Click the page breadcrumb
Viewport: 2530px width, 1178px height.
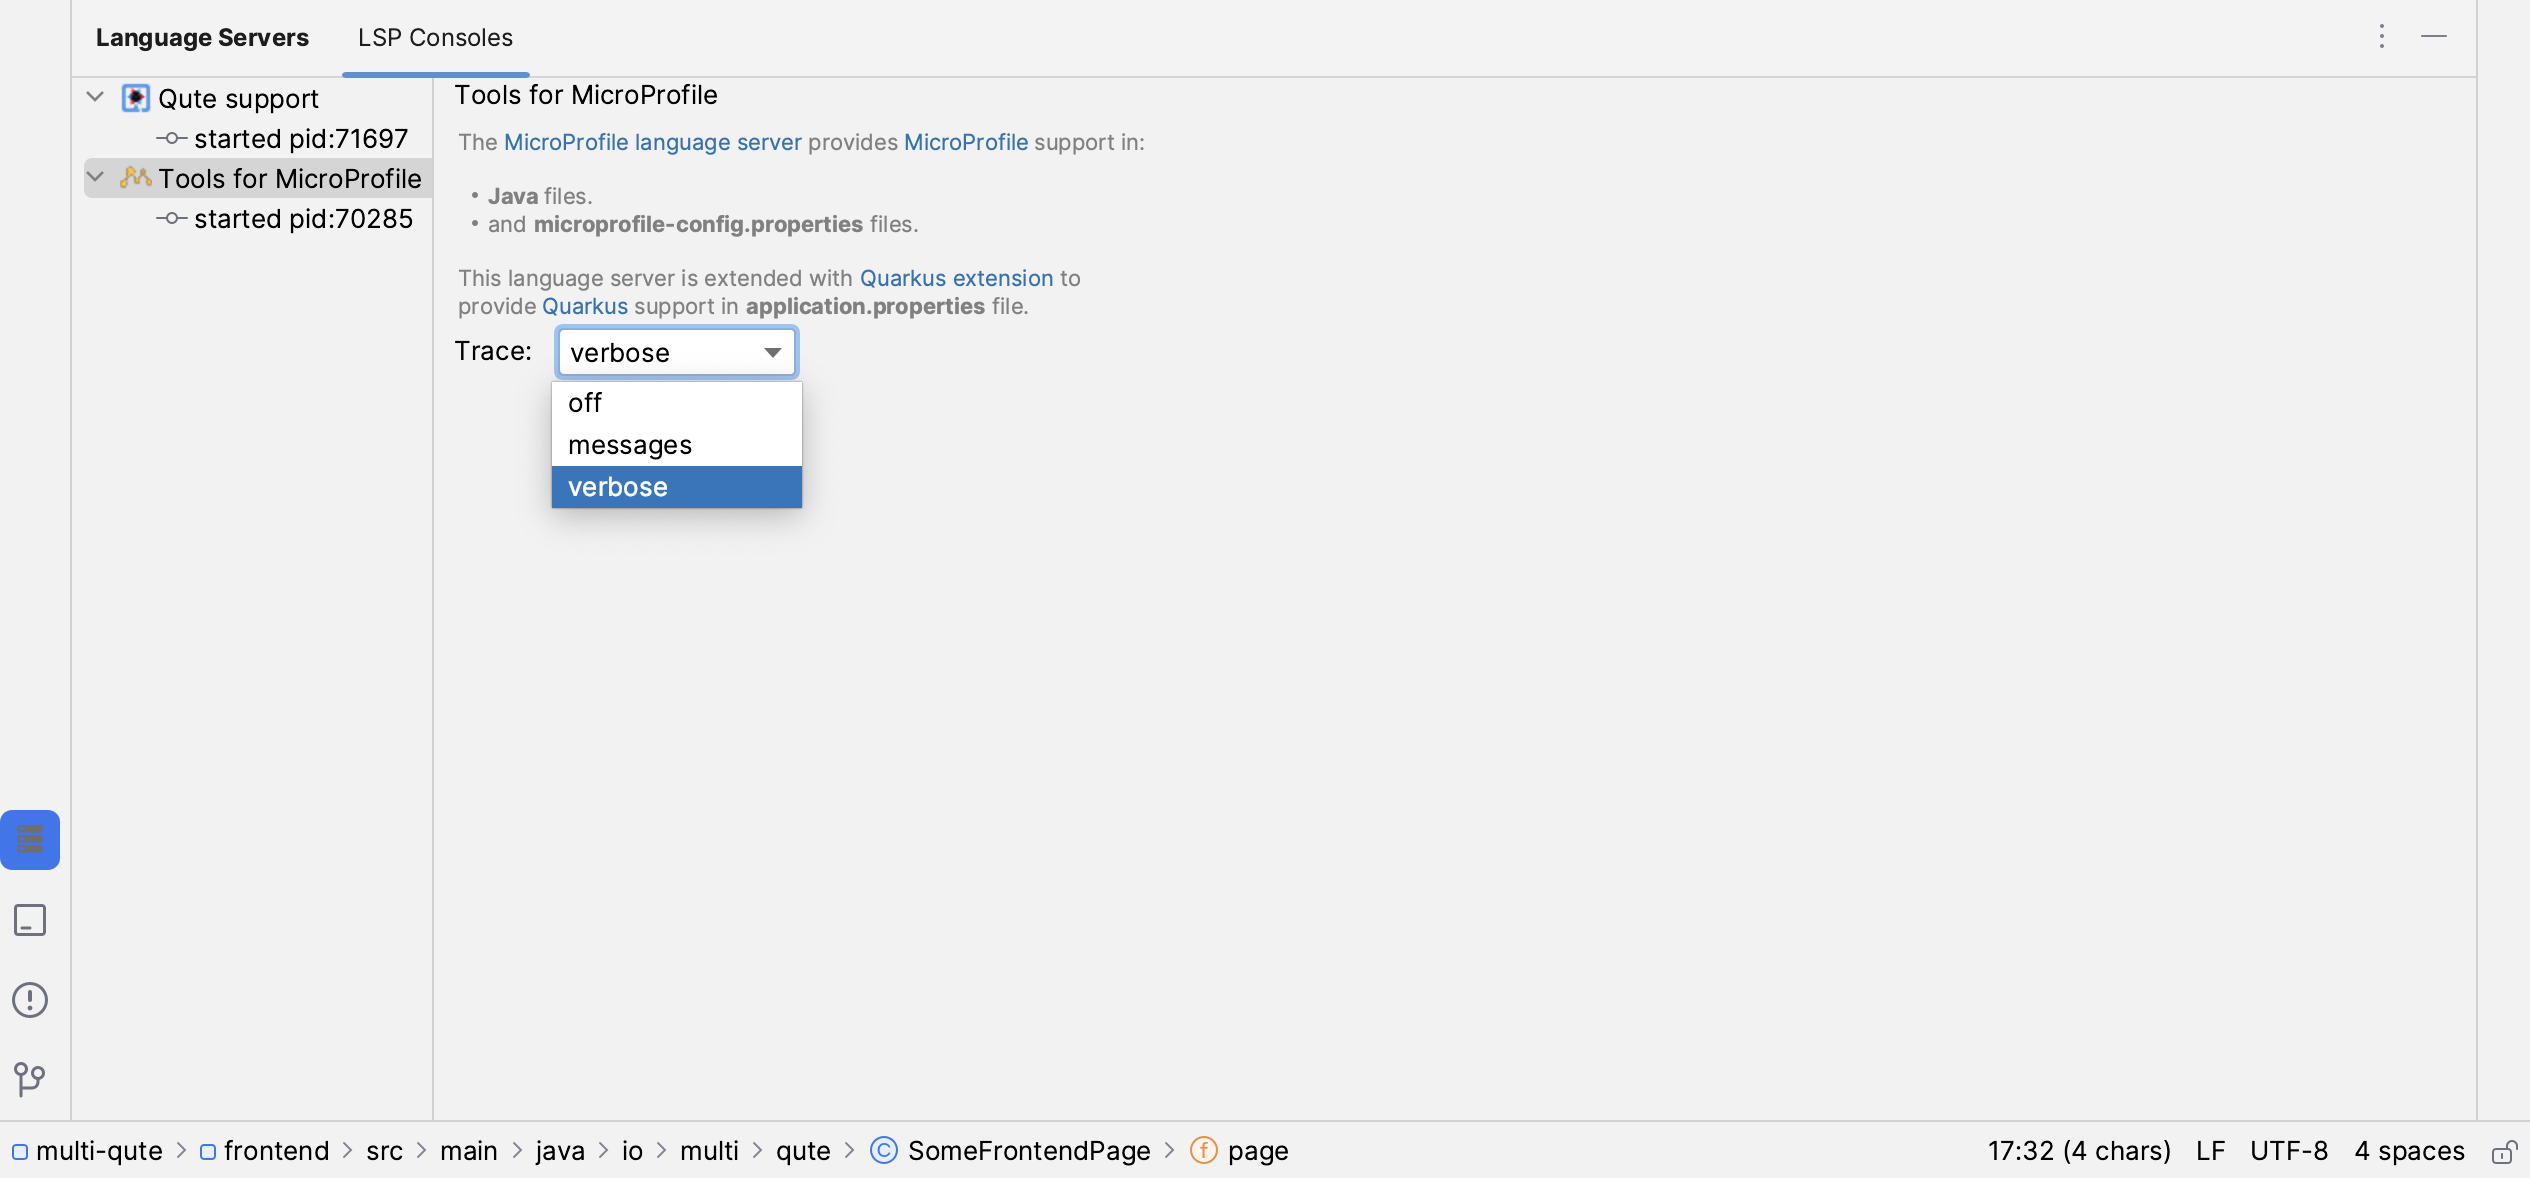click(1258, 1151)
